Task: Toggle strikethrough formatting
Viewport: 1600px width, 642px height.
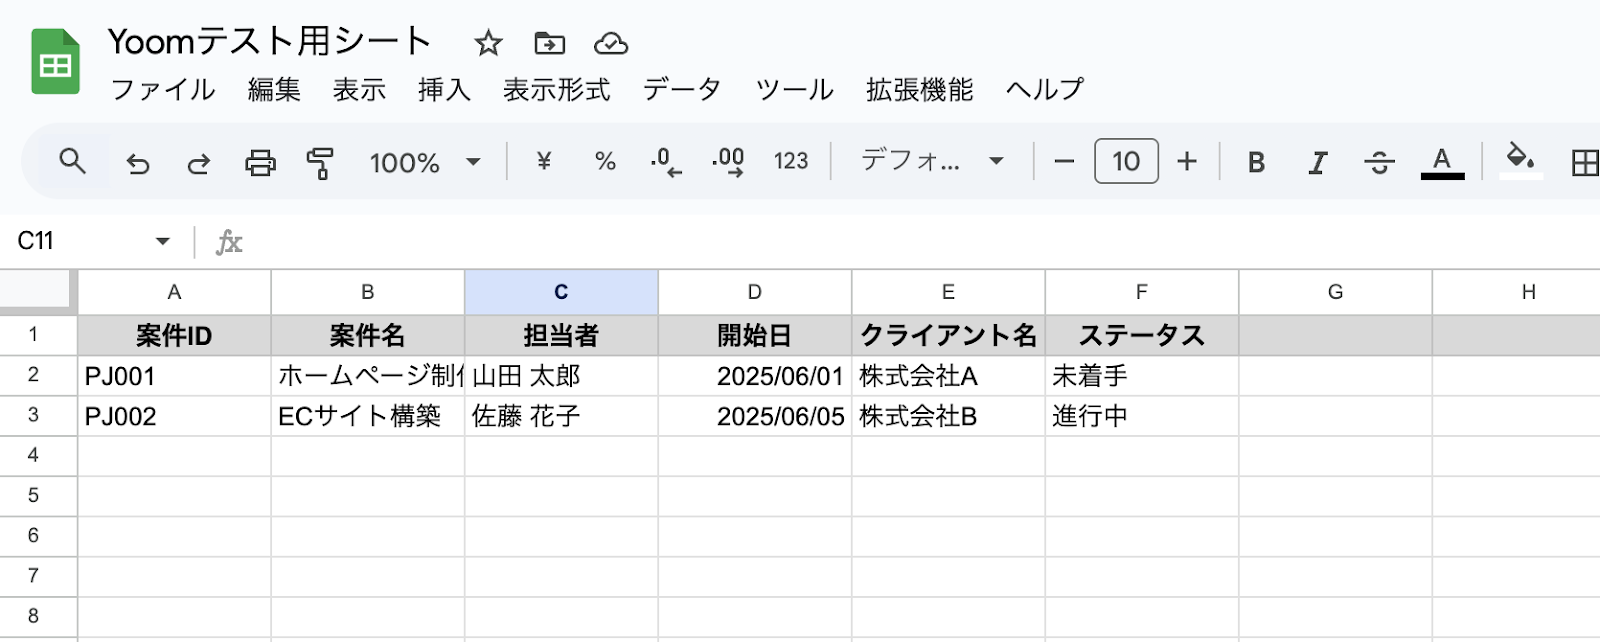Action: [x=1379, y=162]
